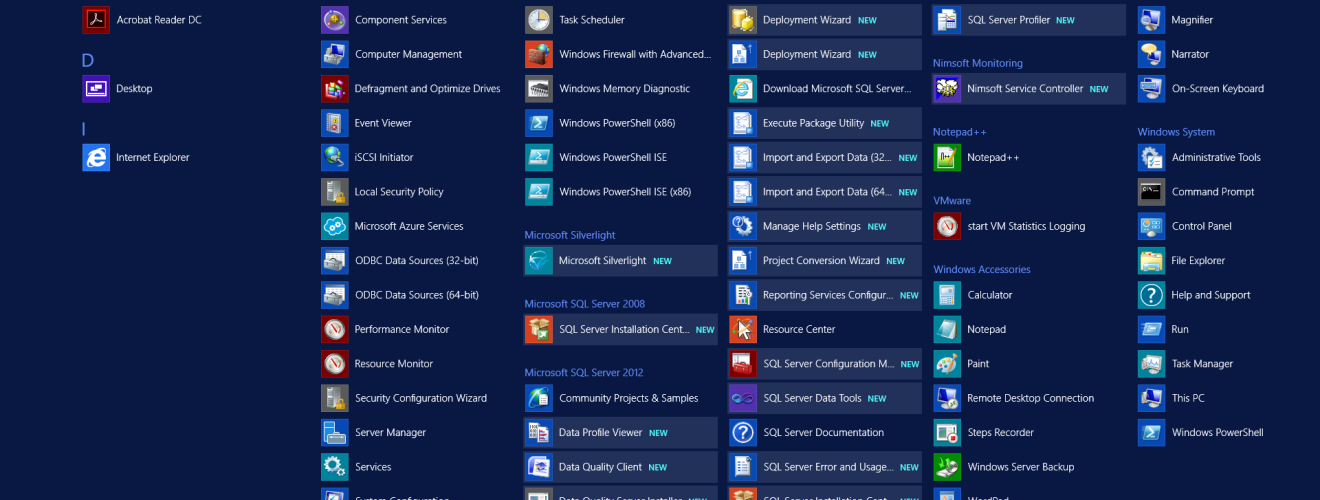This screenshot has width=1320, height=500.
Task: Launch Narrator icon
Action: point(1152,54)
